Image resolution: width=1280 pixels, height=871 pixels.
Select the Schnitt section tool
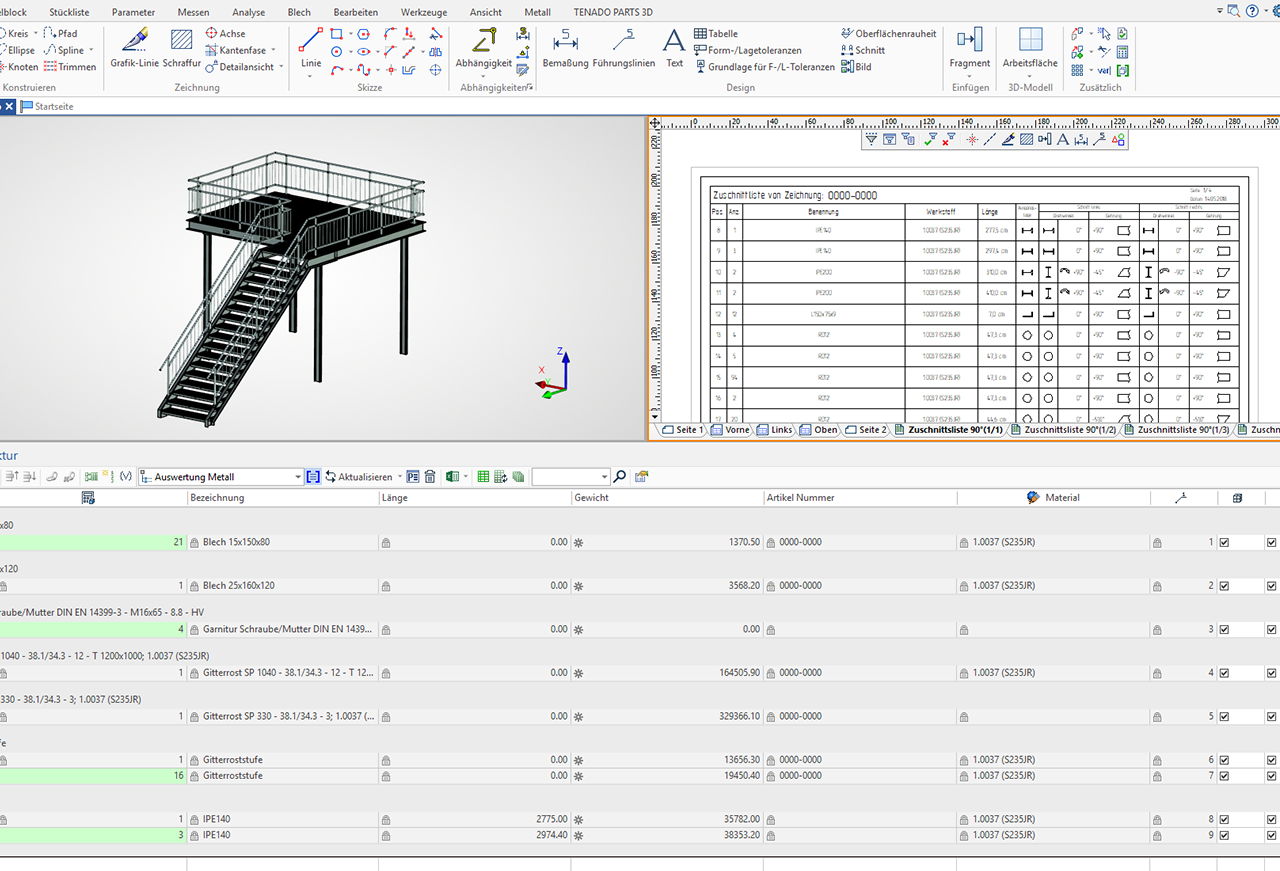point(863,50)
